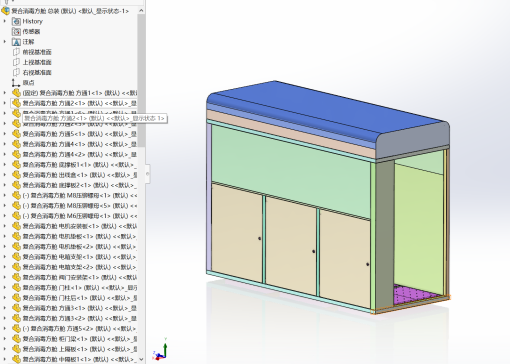Click the part icon of 阀门安装架<1>

(x=16, y=277)
